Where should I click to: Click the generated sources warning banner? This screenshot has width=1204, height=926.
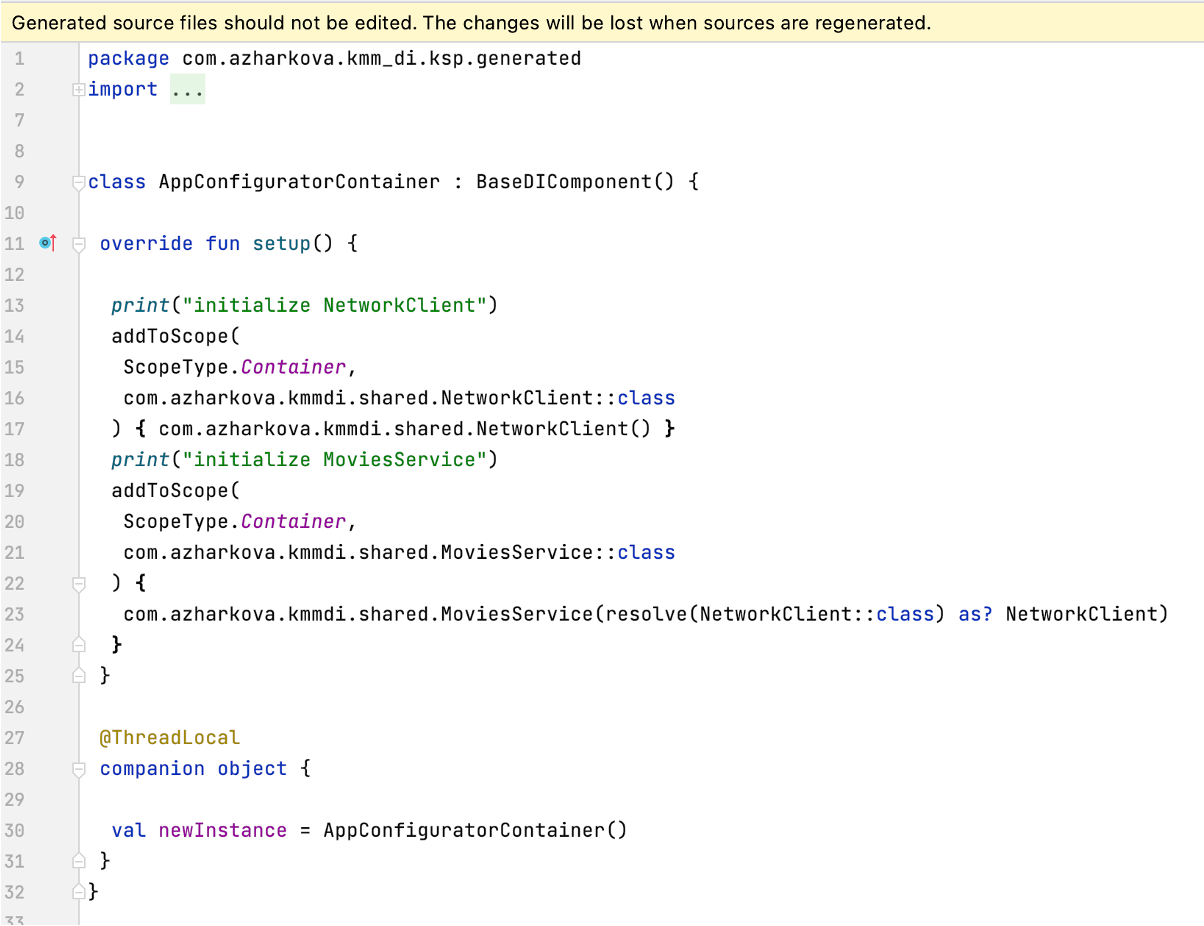[x=470, y=22]
